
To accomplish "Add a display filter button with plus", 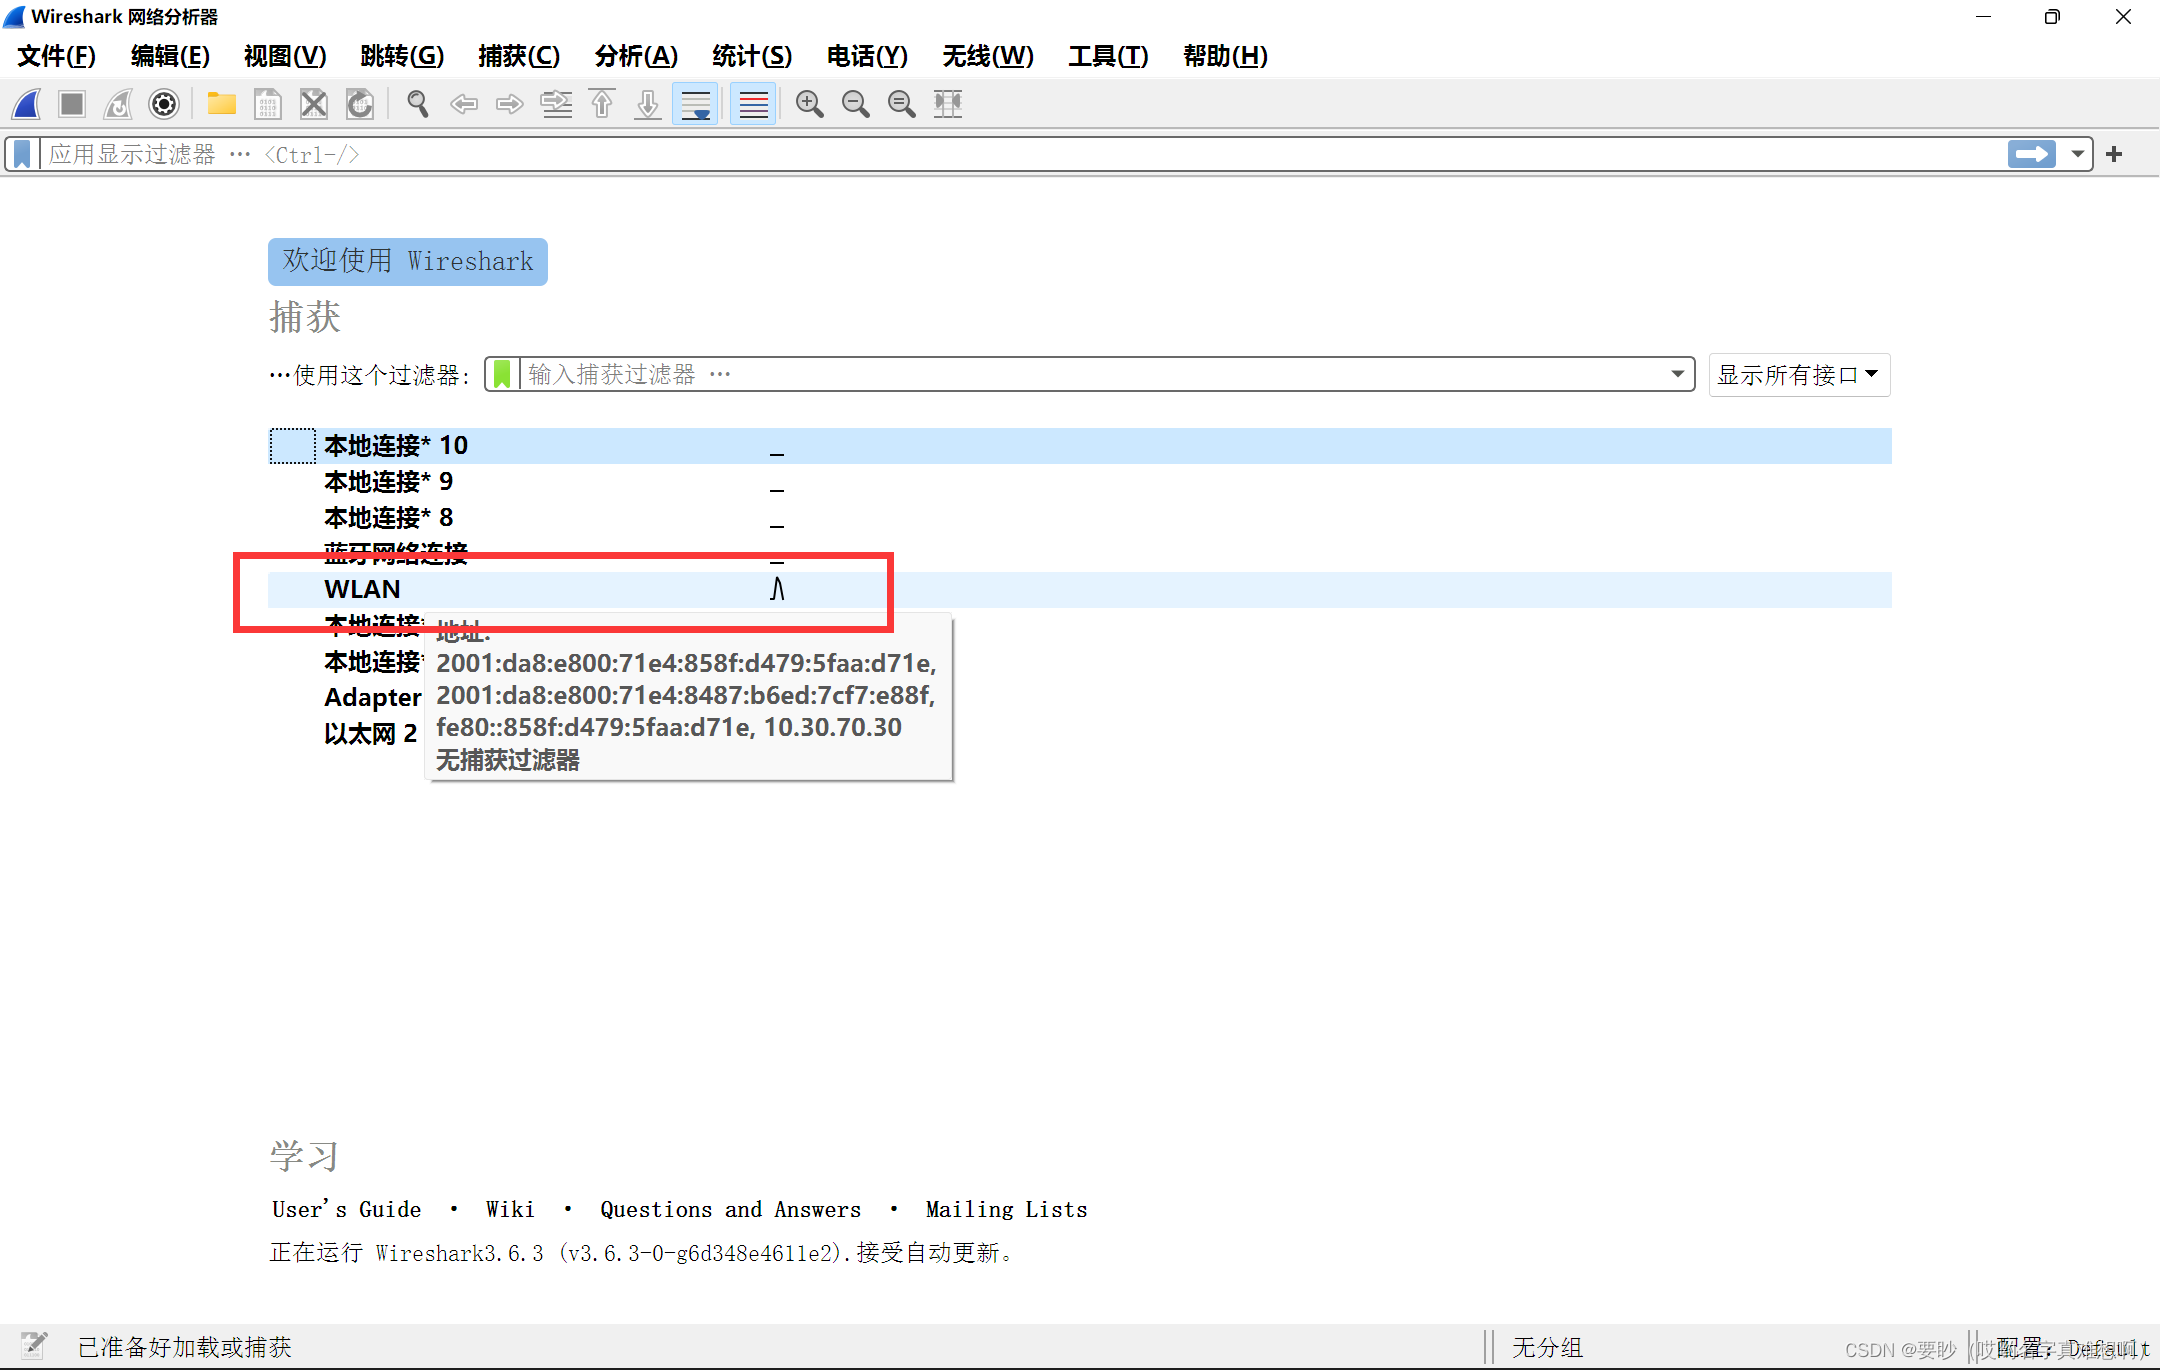I will (2114, 154).
